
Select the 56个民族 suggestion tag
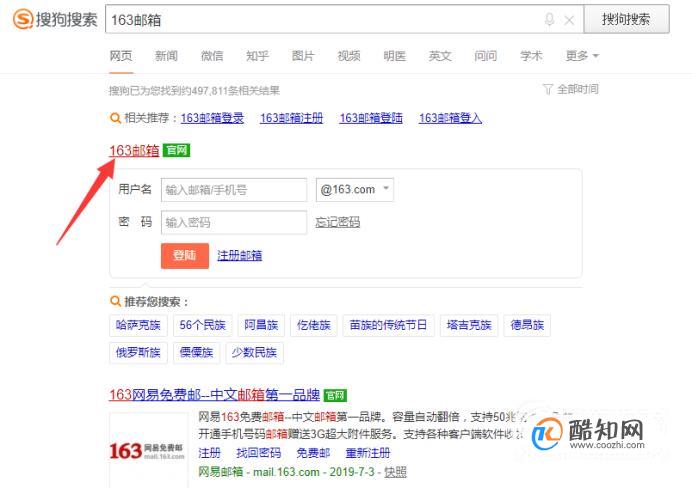(203, 326)
